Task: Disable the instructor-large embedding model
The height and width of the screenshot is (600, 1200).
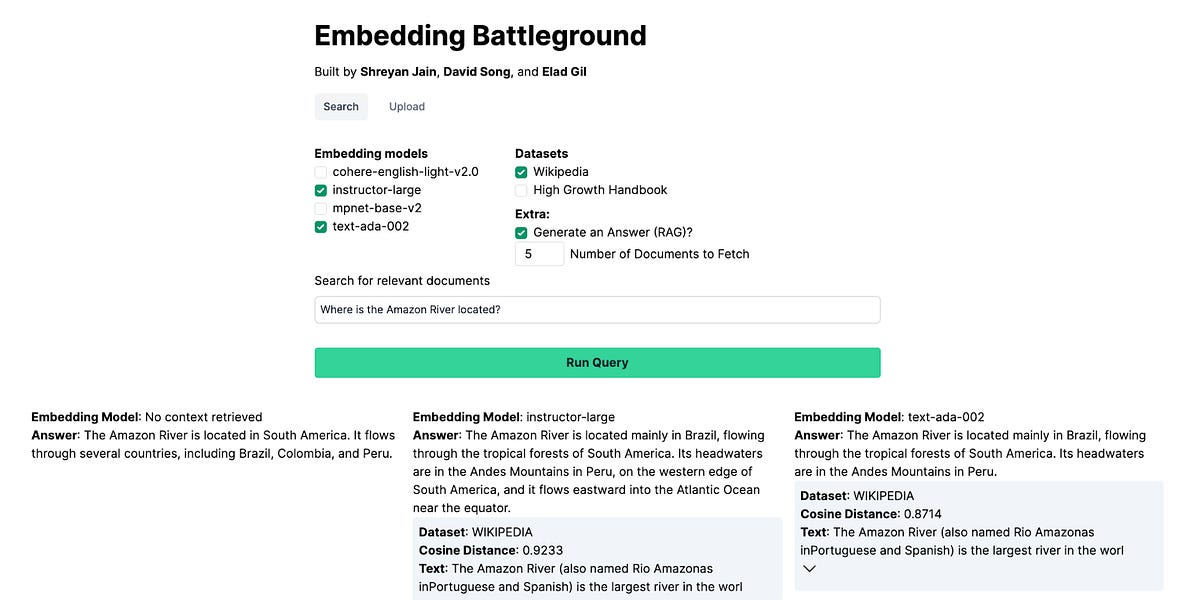Action: pos(320,190)
